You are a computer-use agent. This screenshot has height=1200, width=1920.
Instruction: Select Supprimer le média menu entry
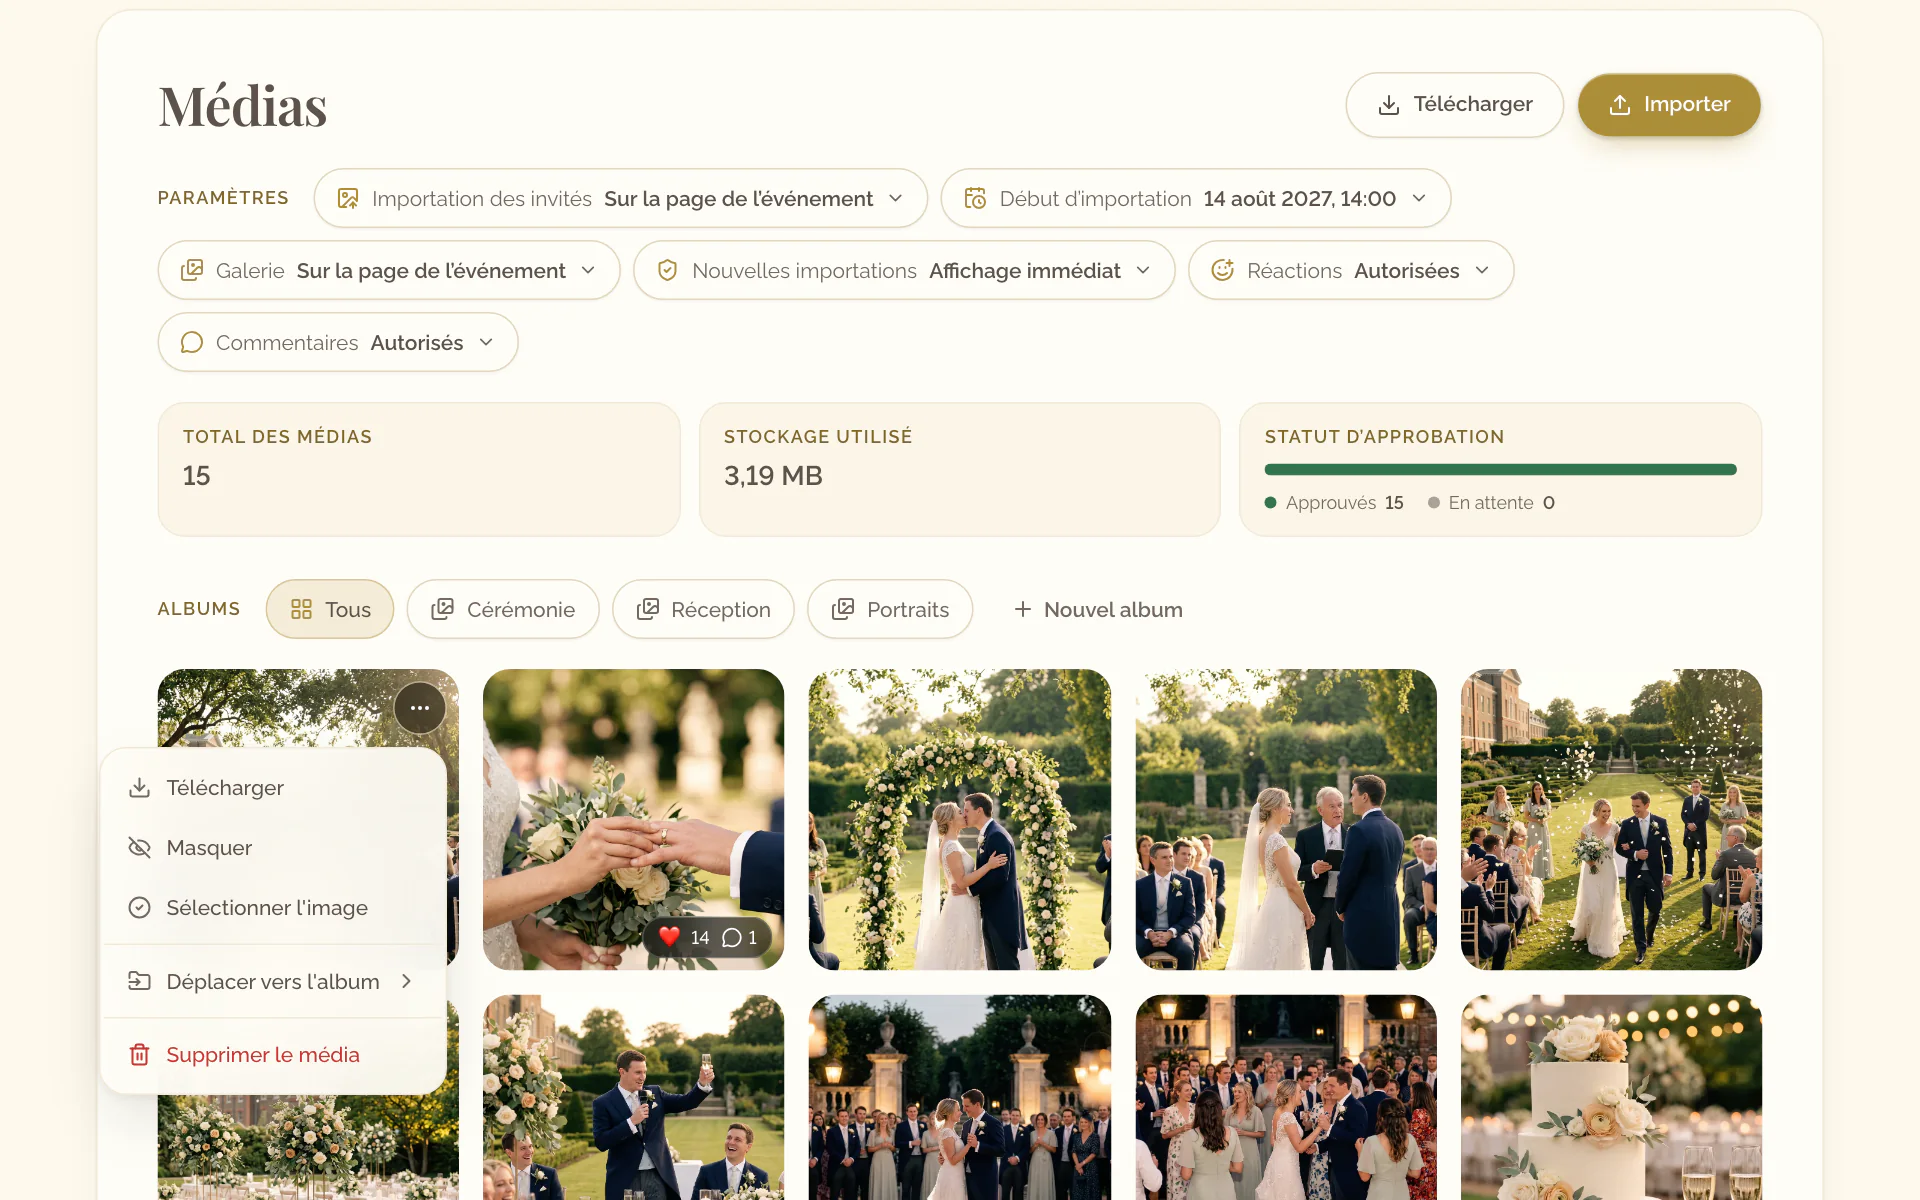273,1054
